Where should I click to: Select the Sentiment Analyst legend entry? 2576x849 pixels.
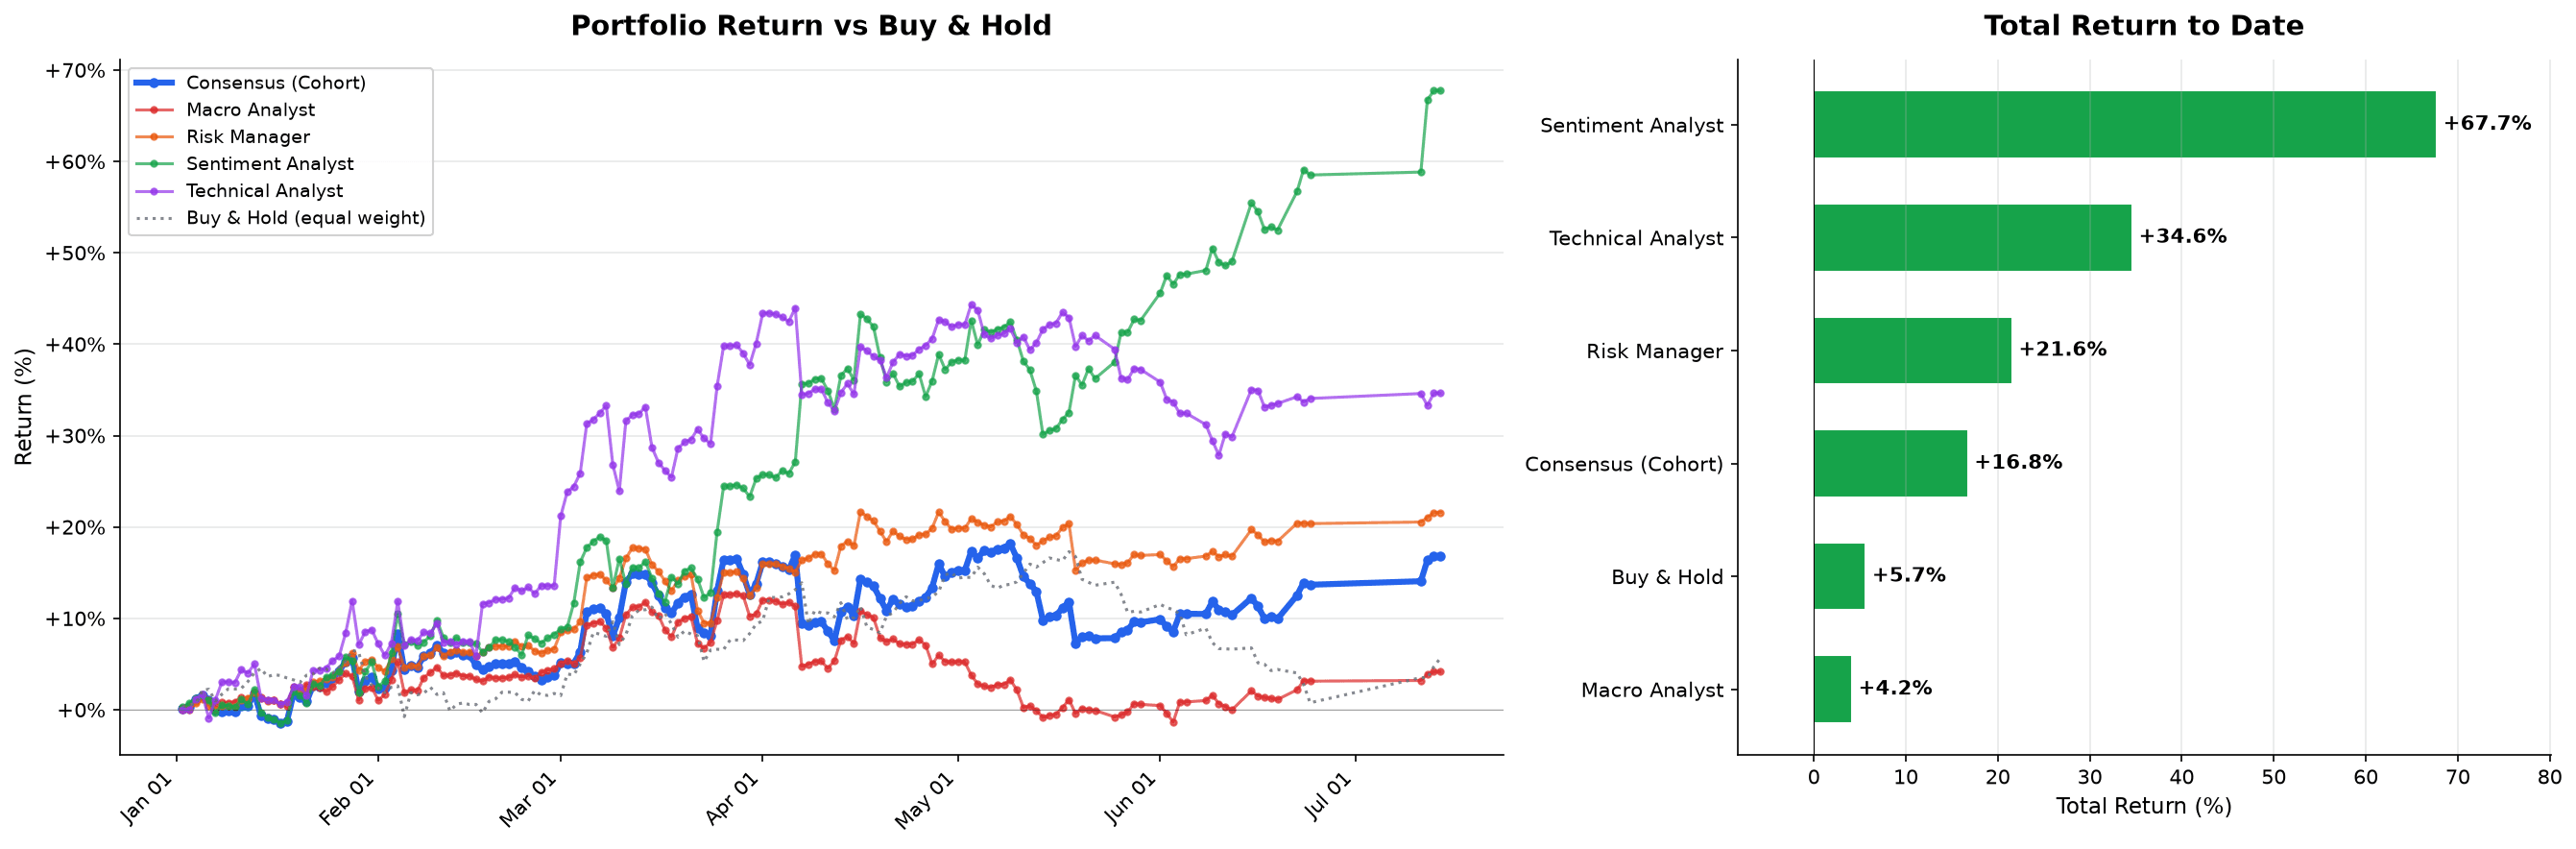244,164
